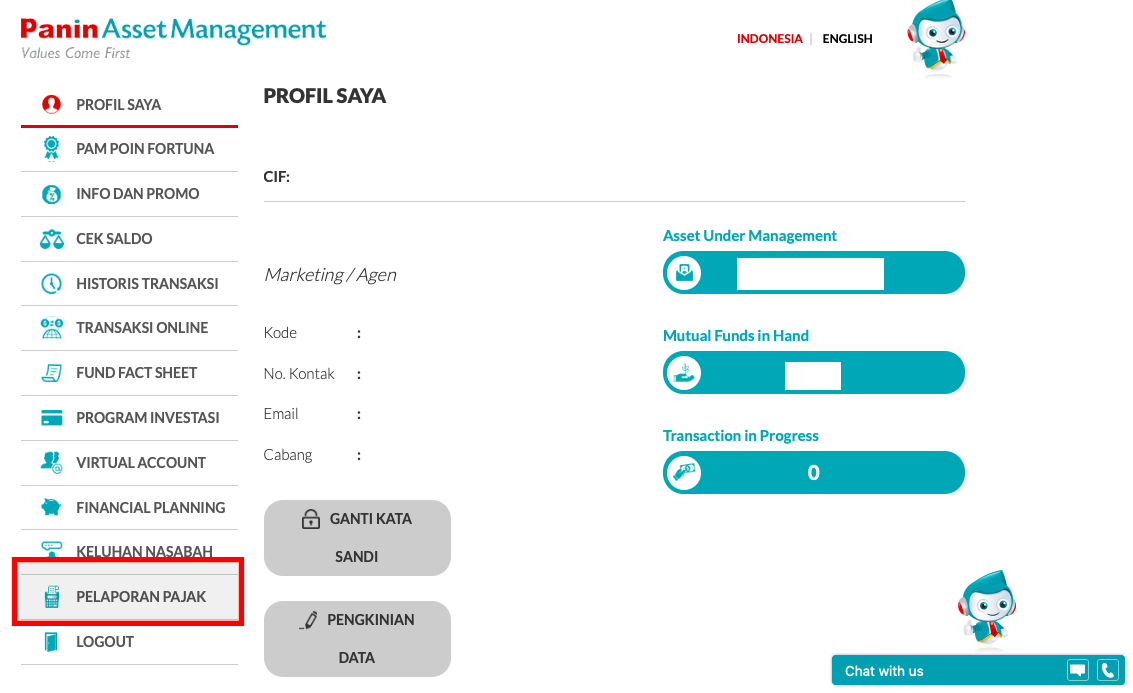Image resolution: width=1133 pixels, height=693 pixels.
Task: Open the Keluhan Nasabah menu
Action: pyautogui.click(x=144, y=552)
